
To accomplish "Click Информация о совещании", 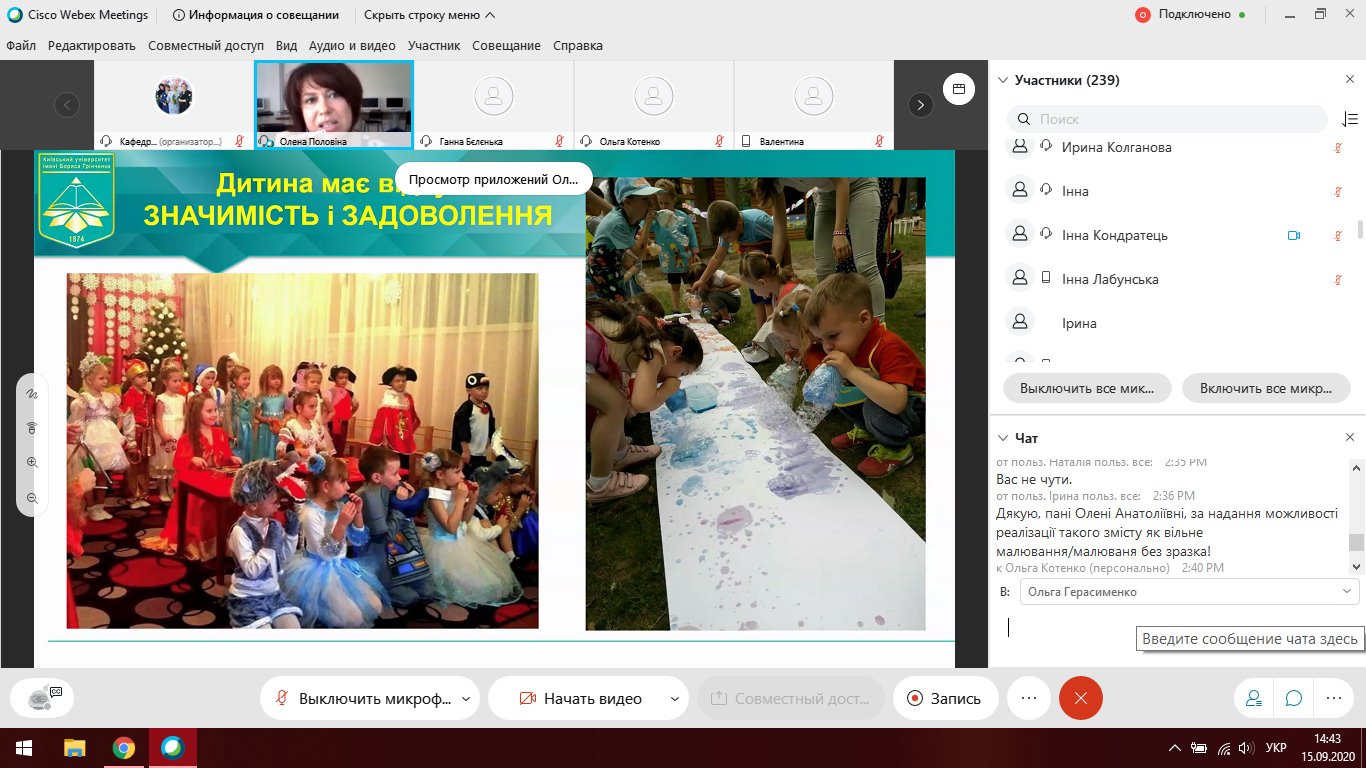I will [255, 15].
